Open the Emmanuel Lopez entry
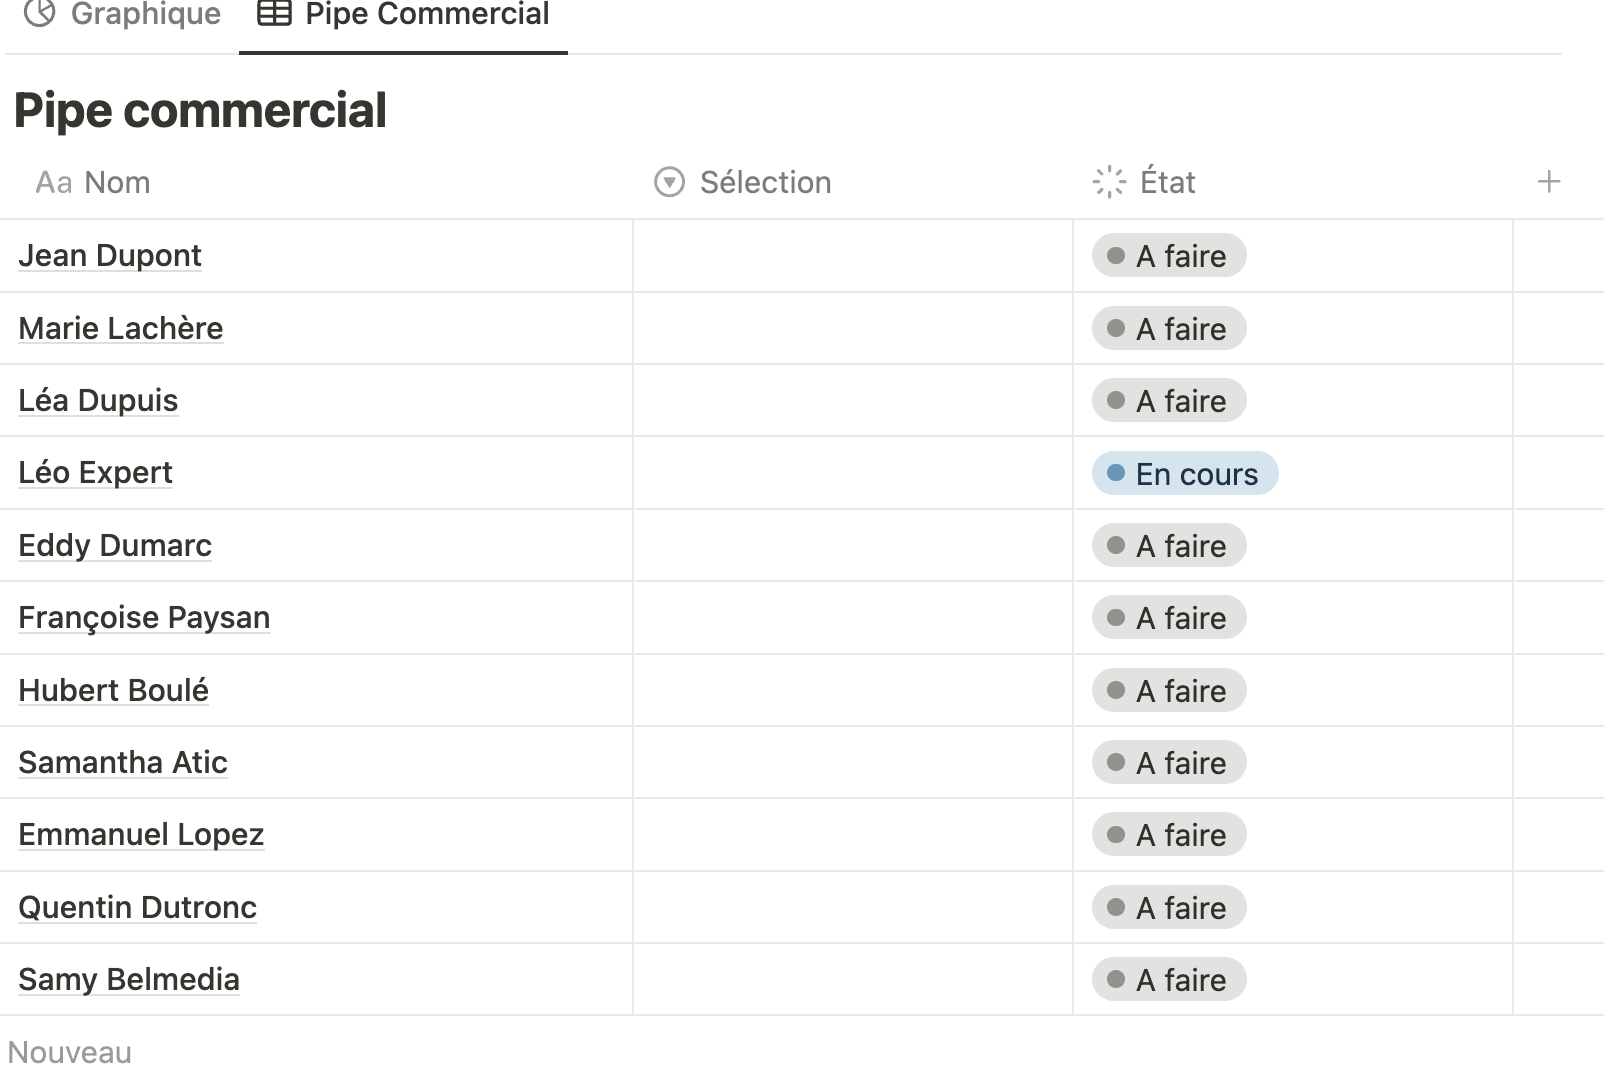The width and height of the screenshot is (1604, 1070). click(141, 835)
